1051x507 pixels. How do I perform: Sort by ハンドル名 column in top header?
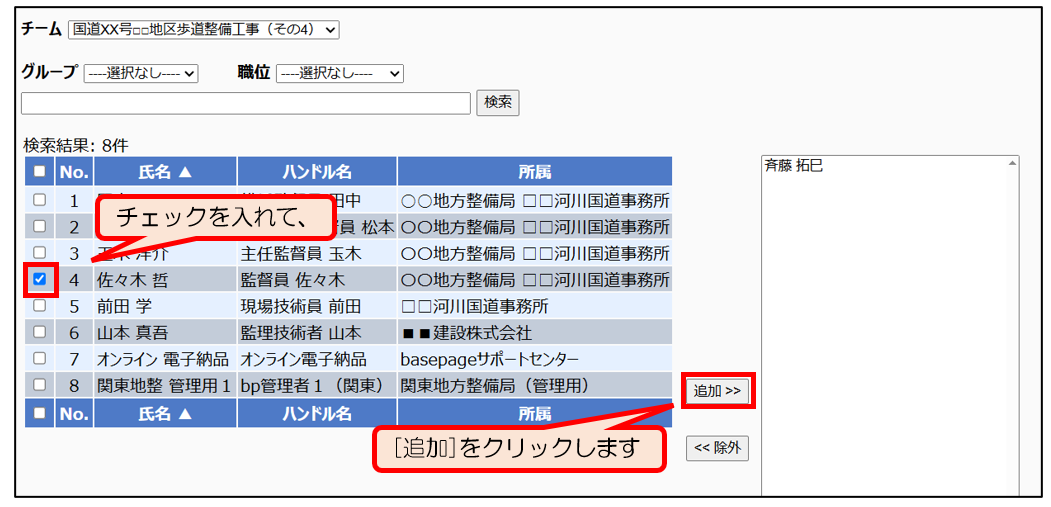316,172
